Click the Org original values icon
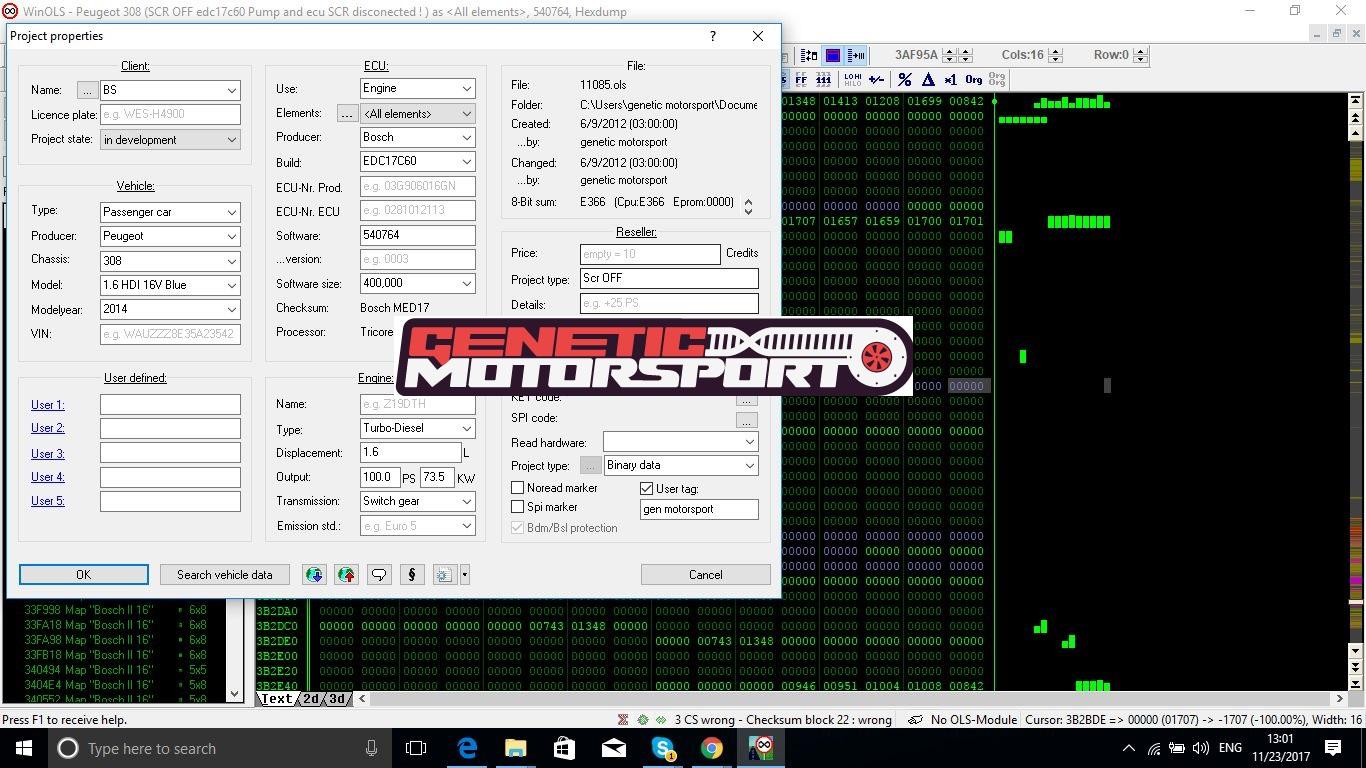The height and width of the screenshot is (768, 1366). click(973, 80)
